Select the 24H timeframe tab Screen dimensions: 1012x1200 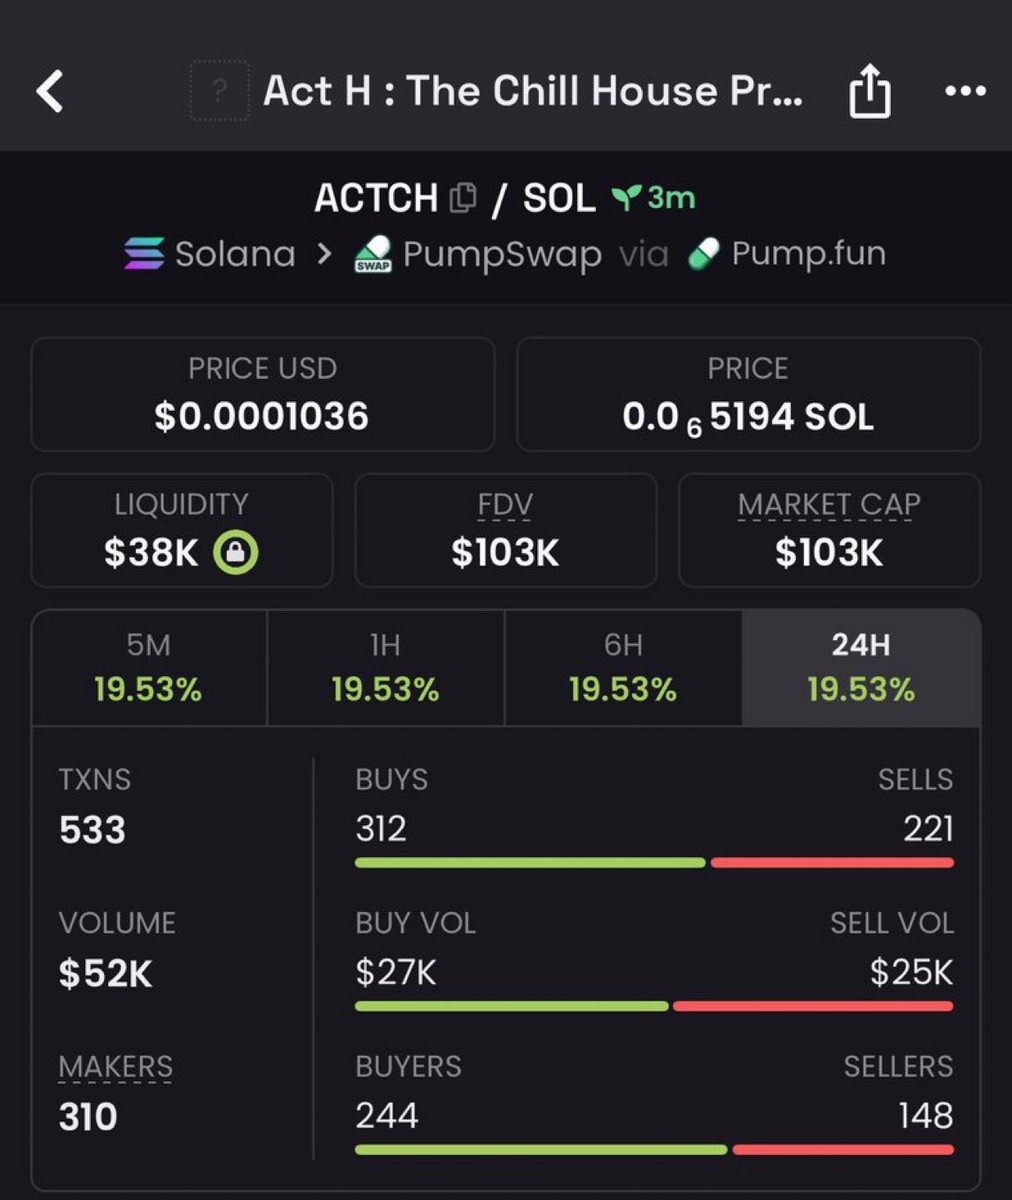coord(860,668)
